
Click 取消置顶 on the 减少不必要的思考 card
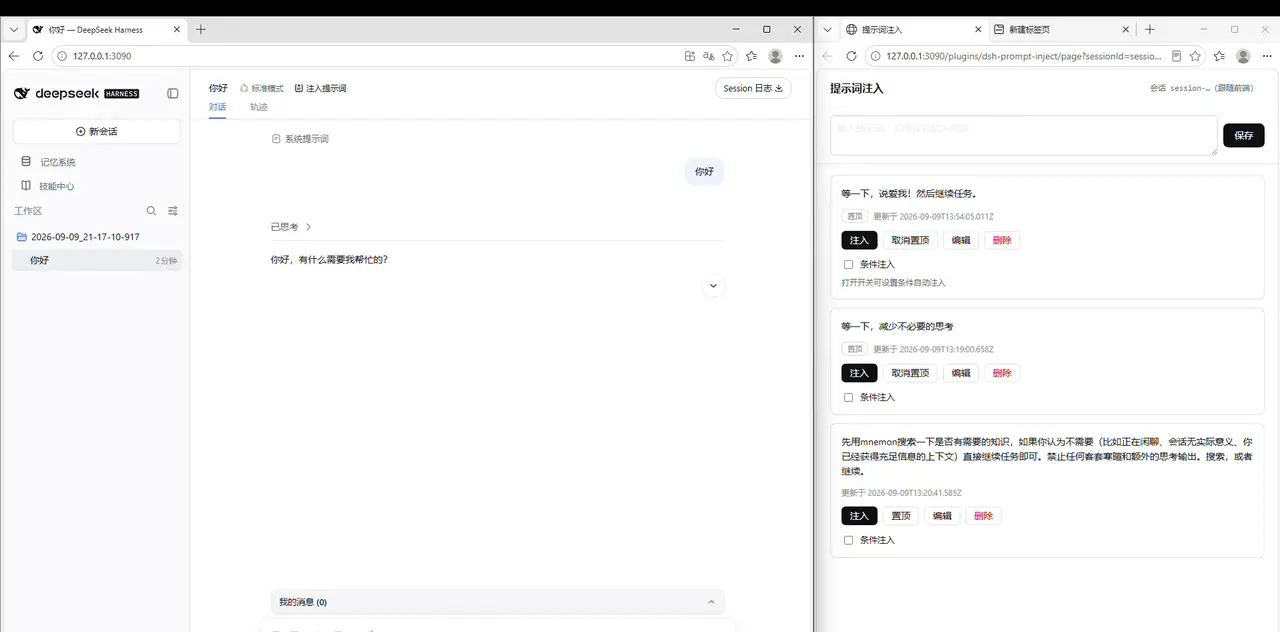pos(910,373)
